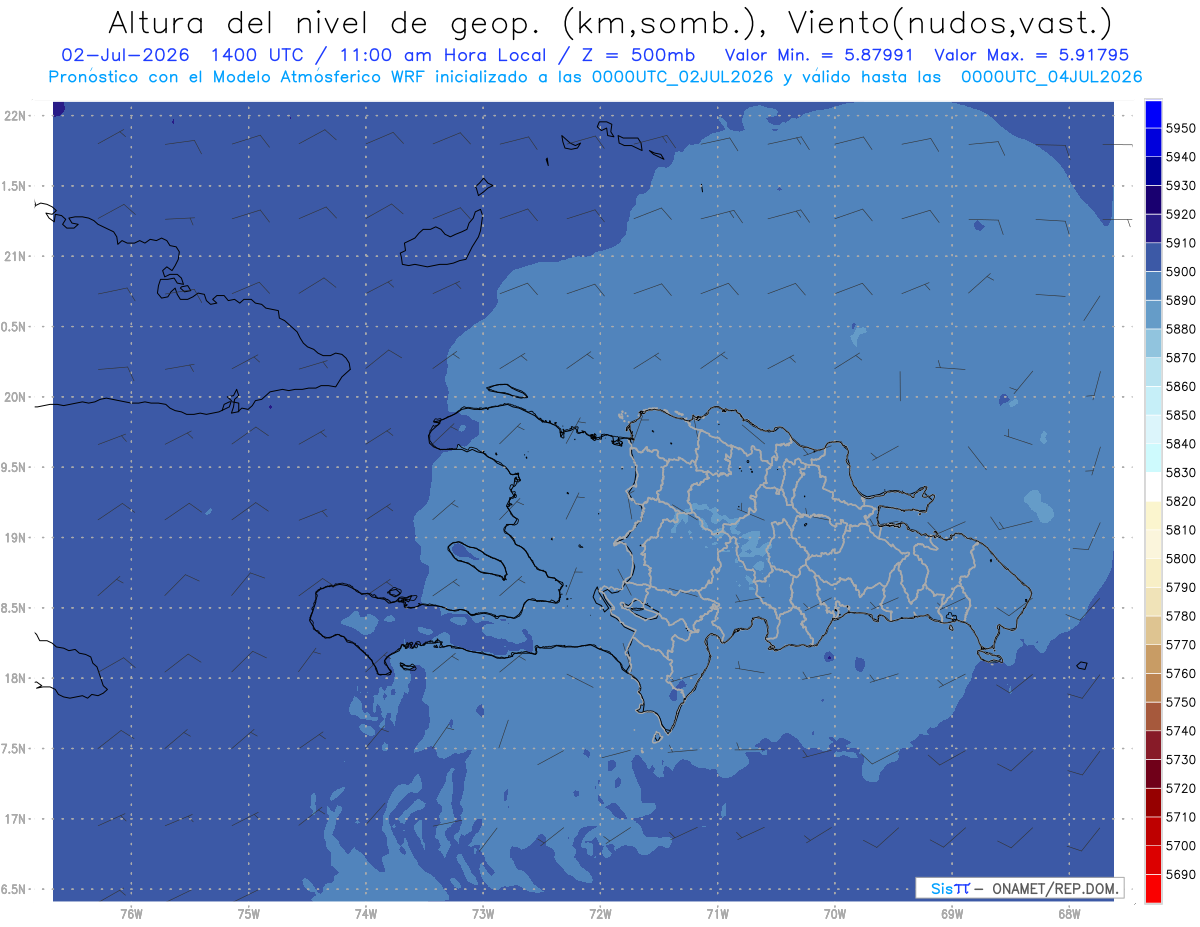Click the 72W longitude label

click(600, 913)
